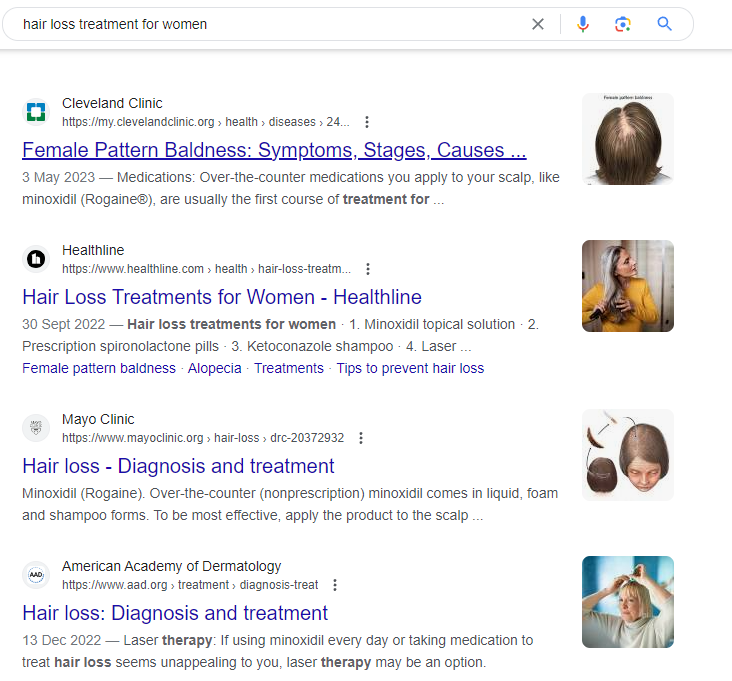Follow the Alopecia sitelink
Viewport: 732px width, 681px height.
coord(215,368)
